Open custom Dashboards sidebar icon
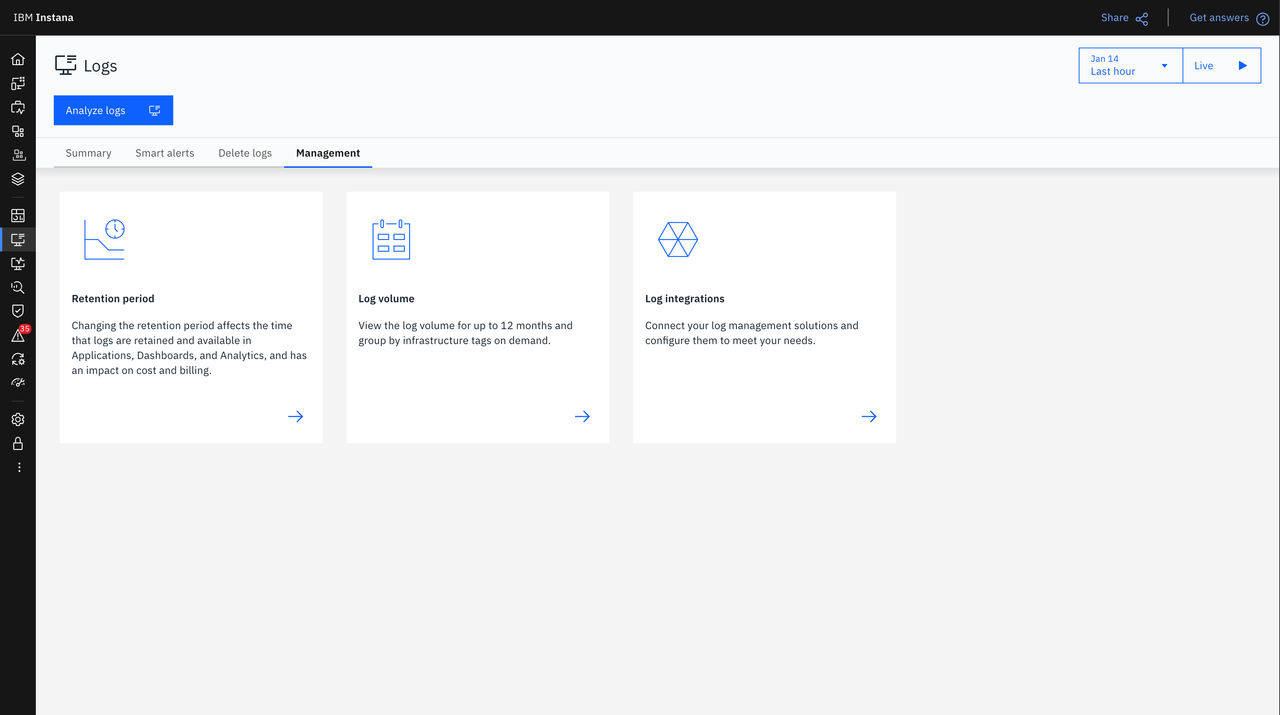 [x=18, y=215]
